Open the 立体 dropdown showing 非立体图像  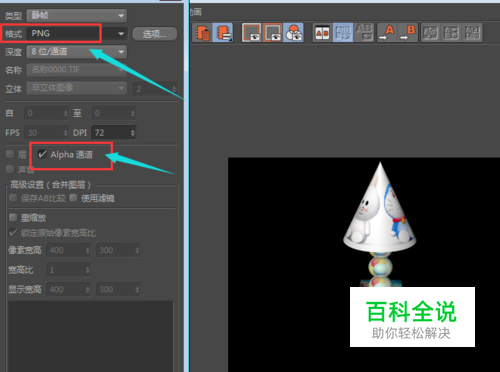[x=77, y=88]
